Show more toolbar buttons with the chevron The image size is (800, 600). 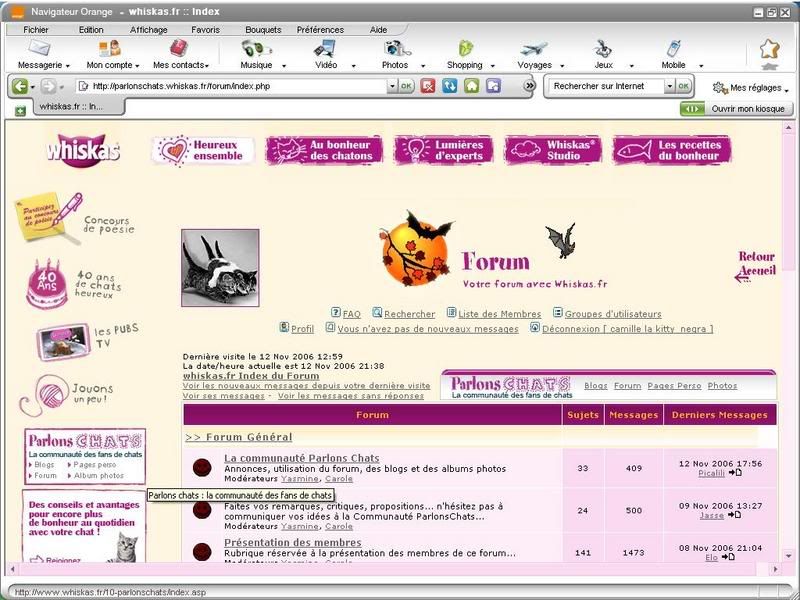(530, 86)
